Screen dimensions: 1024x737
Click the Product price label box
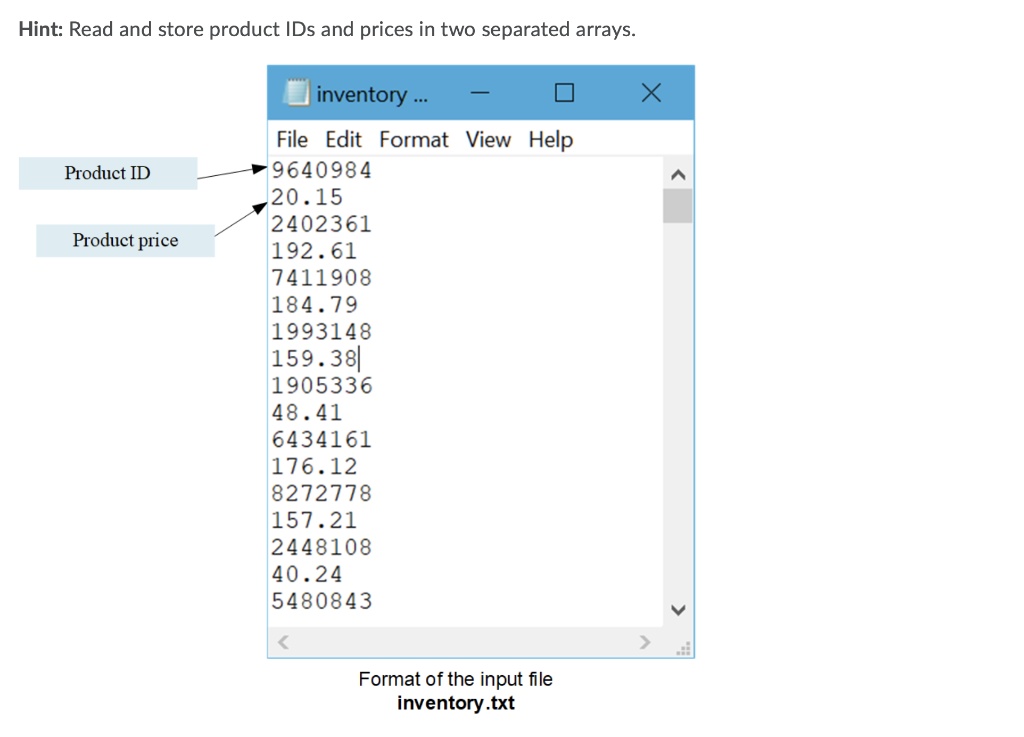125,240
